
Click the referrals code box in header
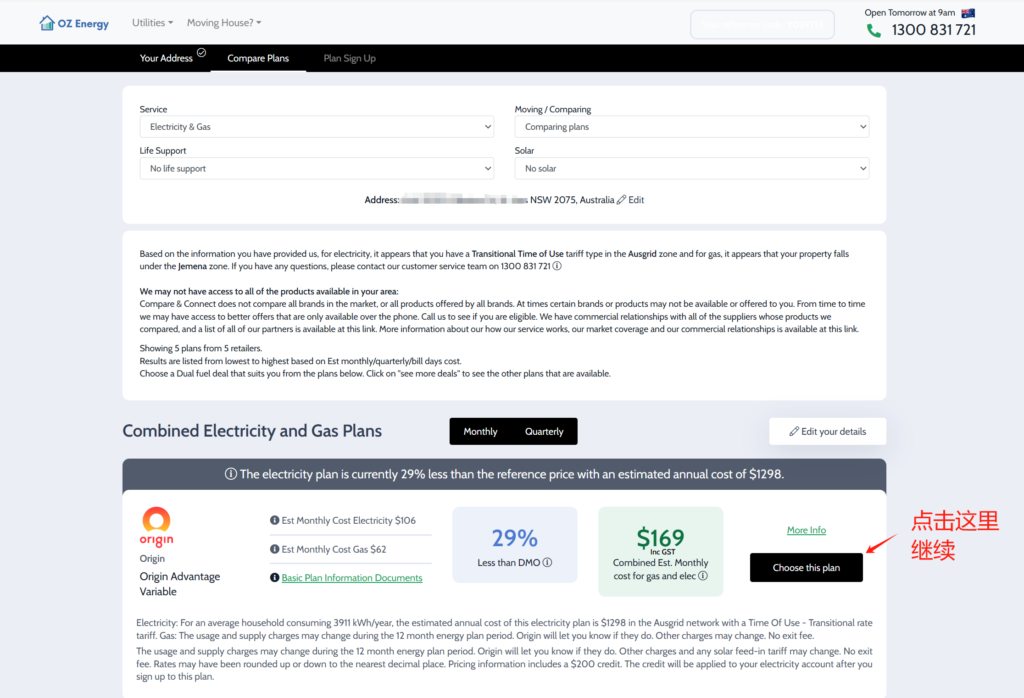click(x=762, y=25)
